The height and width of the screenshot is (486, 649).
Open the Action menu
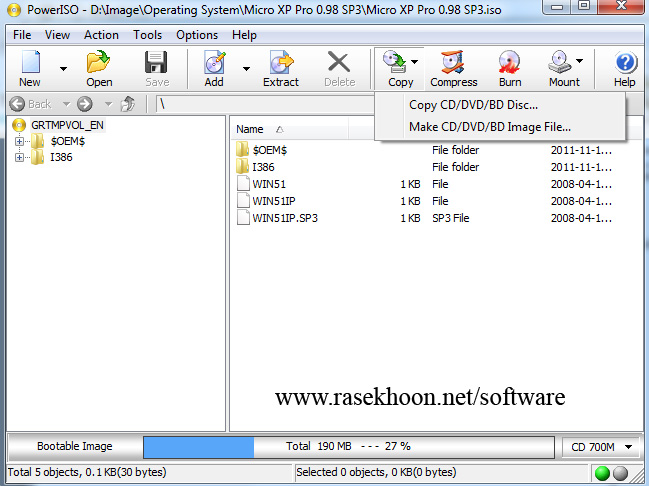[x=101, y=35]
